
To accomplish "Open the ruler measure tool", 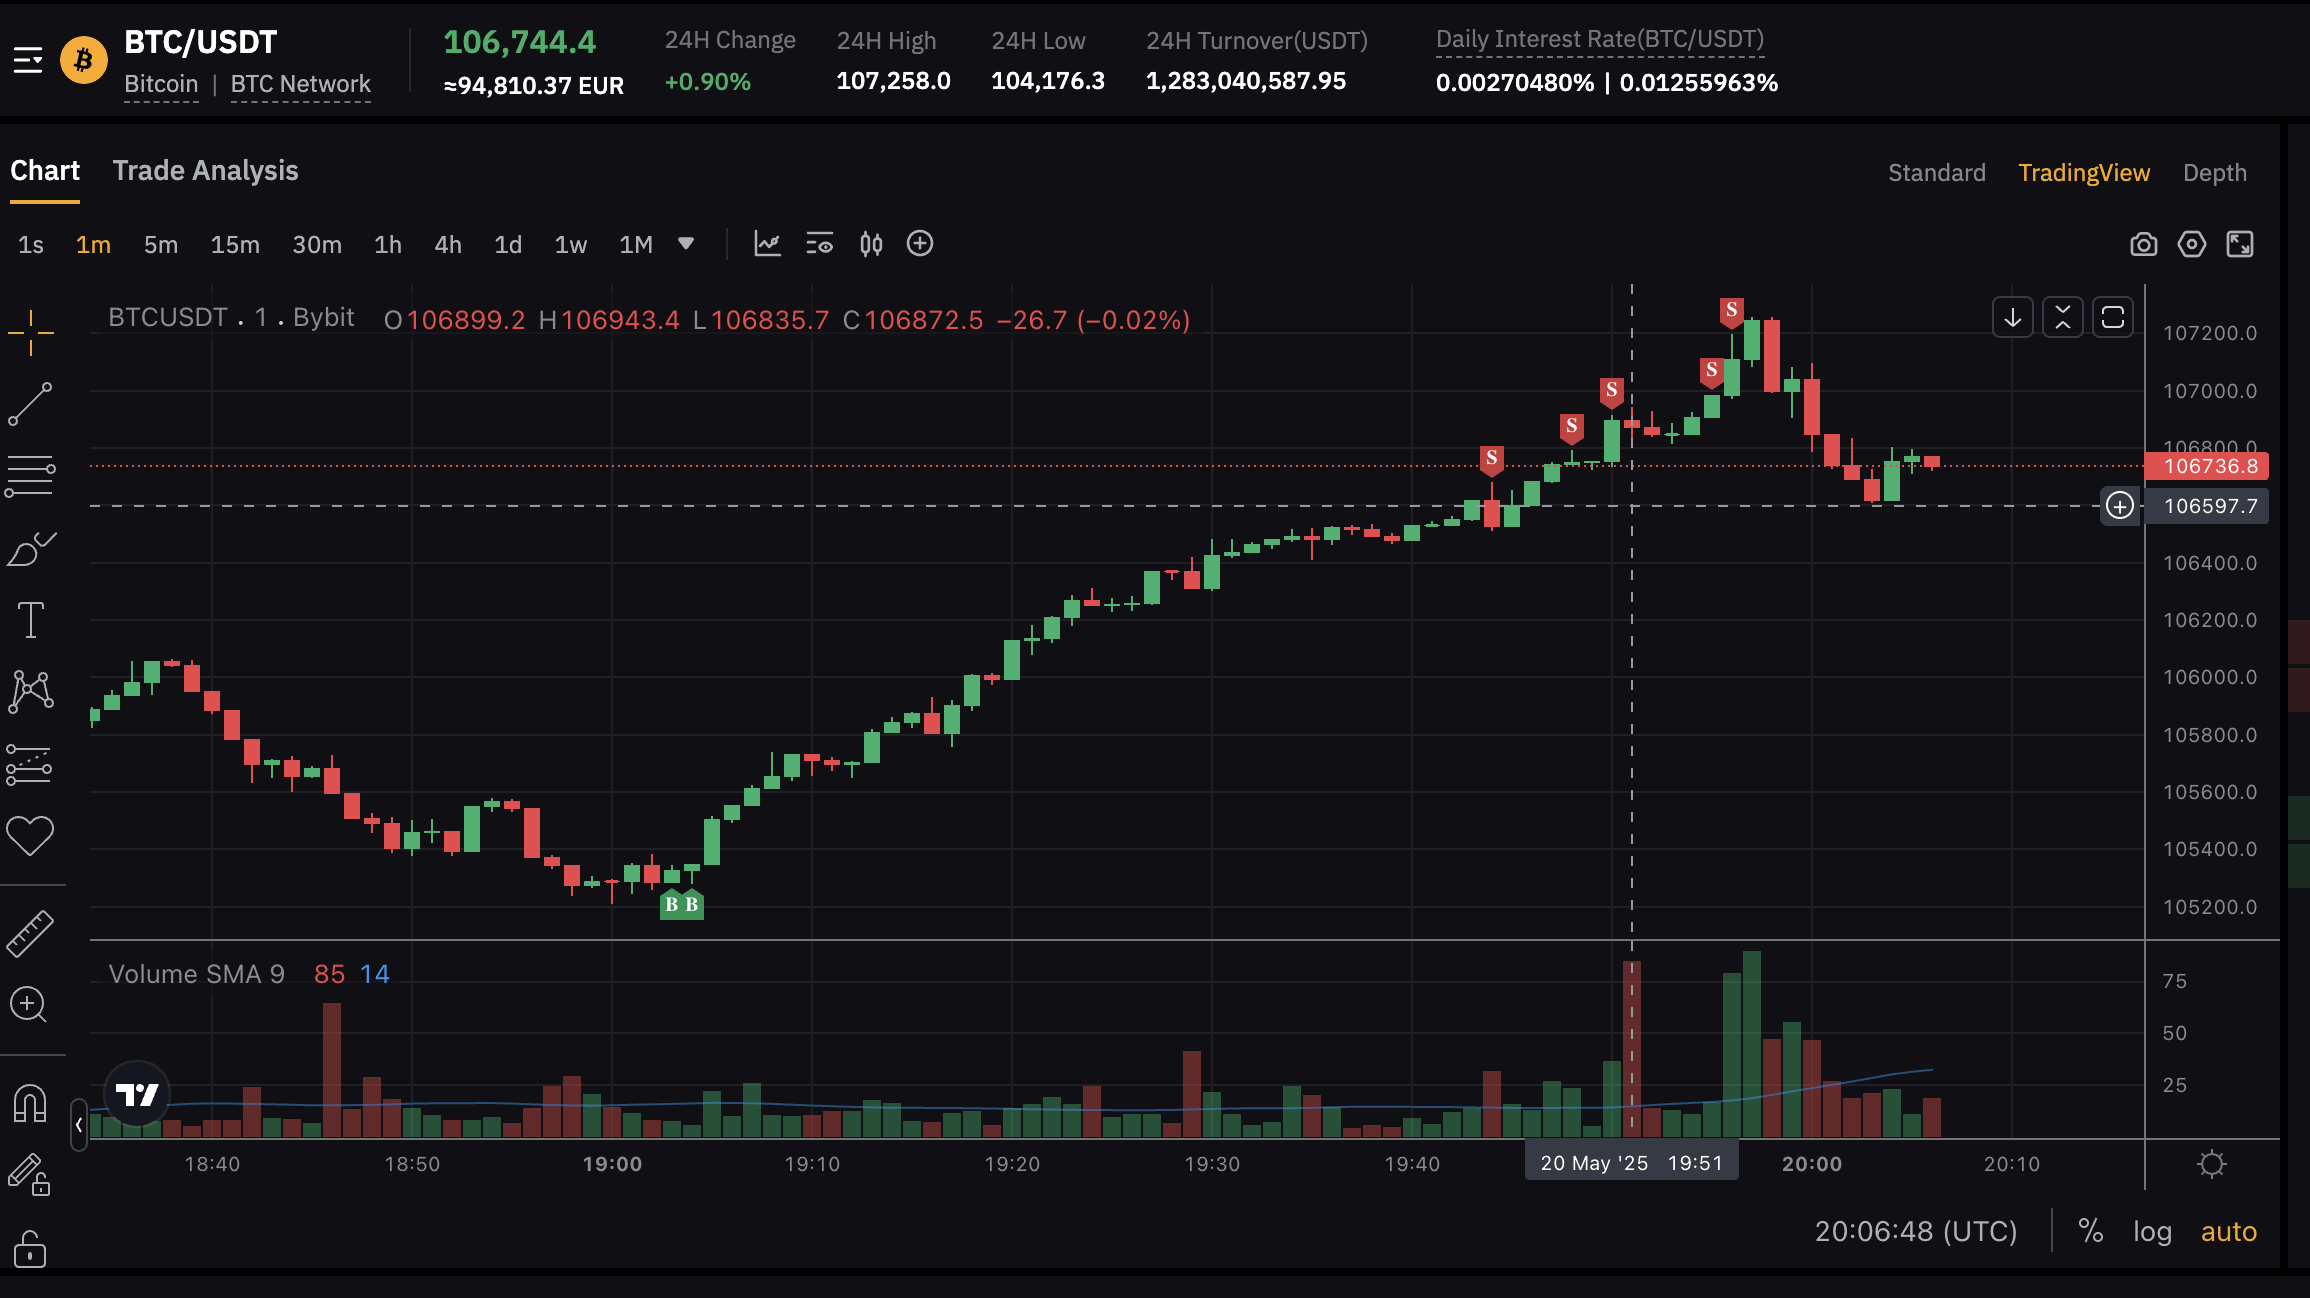I will coord(30,933).
